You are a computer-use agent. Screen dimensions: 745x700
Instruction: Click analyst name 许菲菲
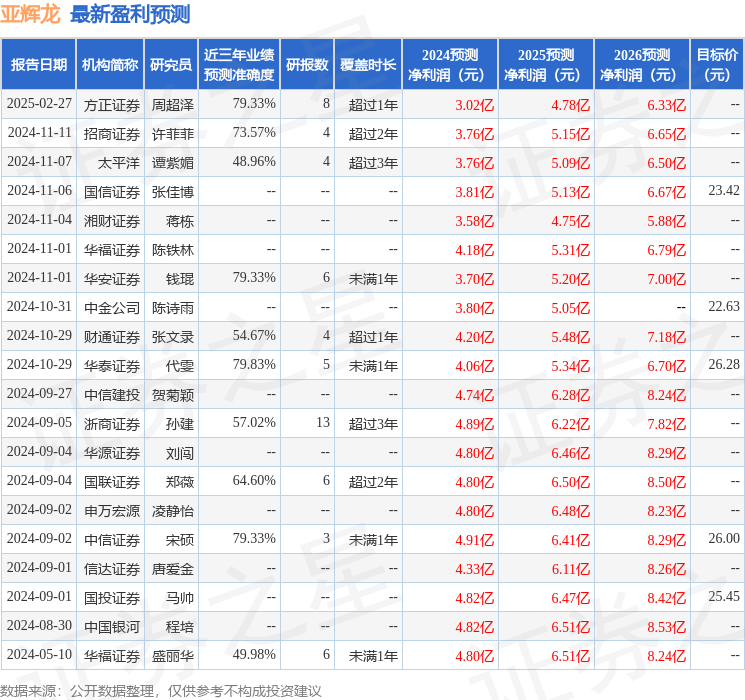click(x=172, y=133)
